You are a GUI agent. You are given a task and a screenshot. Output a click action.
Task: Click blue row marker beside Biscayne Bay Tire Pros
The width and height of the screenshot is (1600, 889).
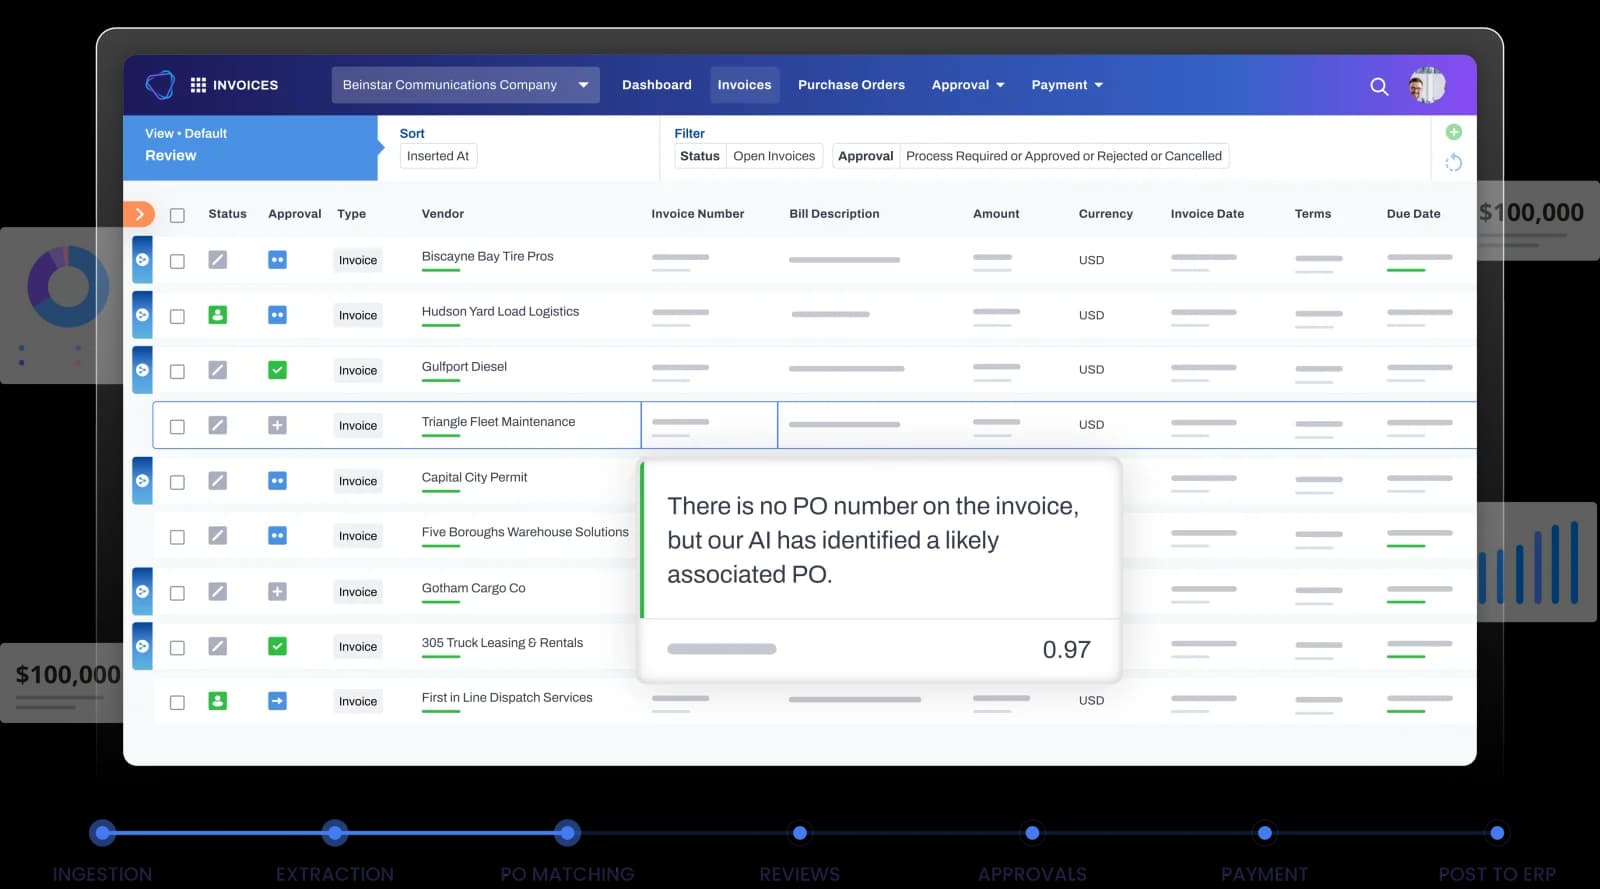[x=143, y=259]
